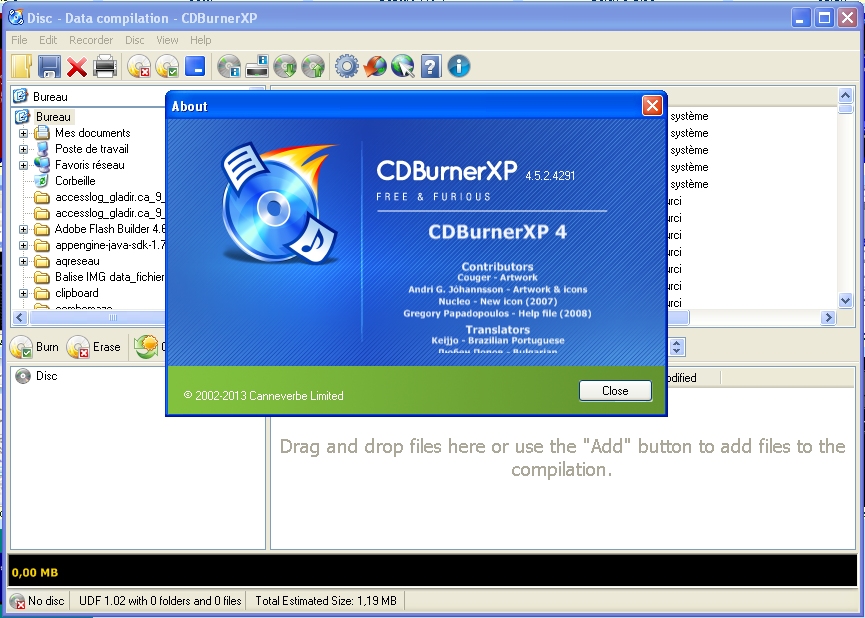The image size is (865, 618).
Task: Close the About dialog with the Close button
Action: pos(615,391)
